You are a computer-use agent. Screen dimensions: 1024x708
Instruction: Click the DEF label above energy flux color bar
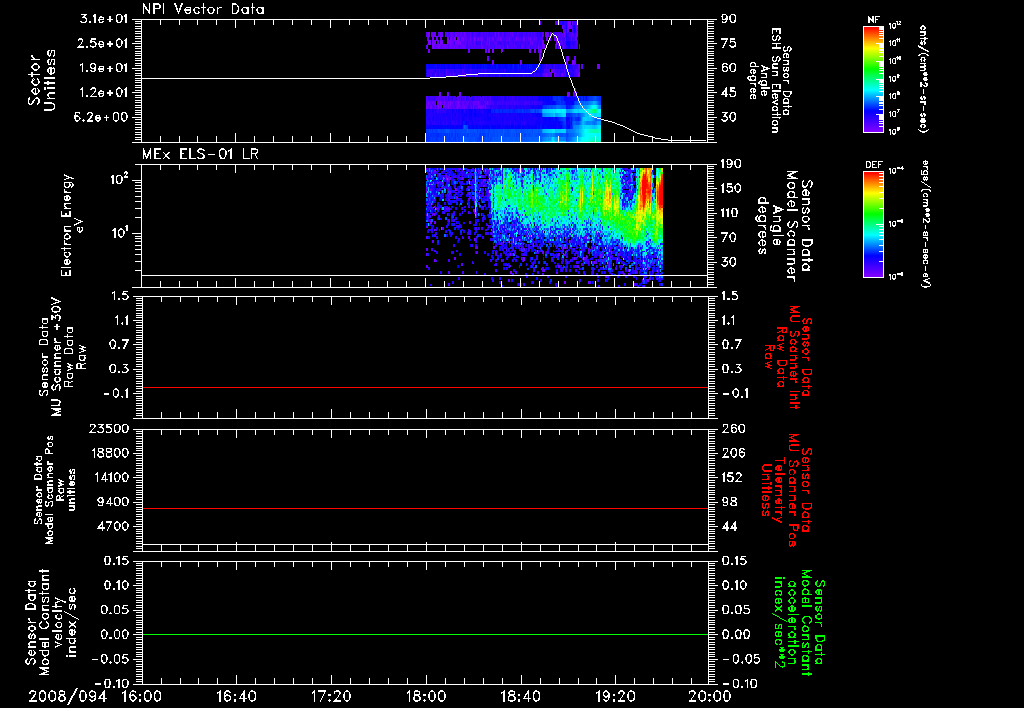coord(873,165)
